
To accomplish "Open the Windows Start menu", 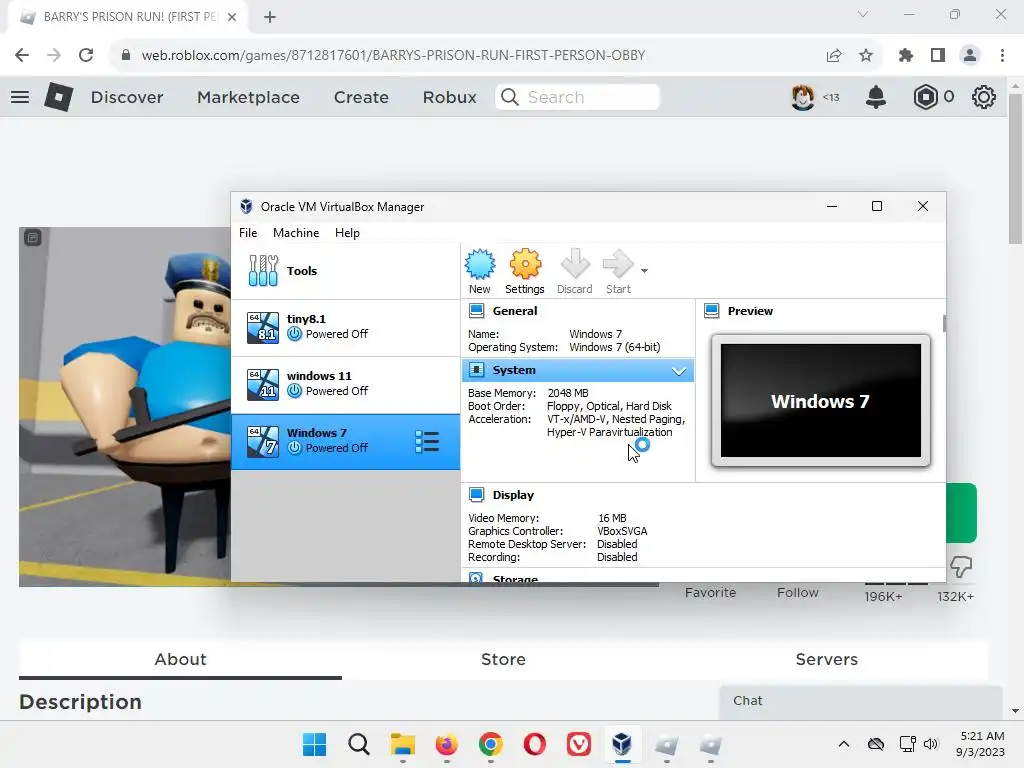I will (314, 744).
